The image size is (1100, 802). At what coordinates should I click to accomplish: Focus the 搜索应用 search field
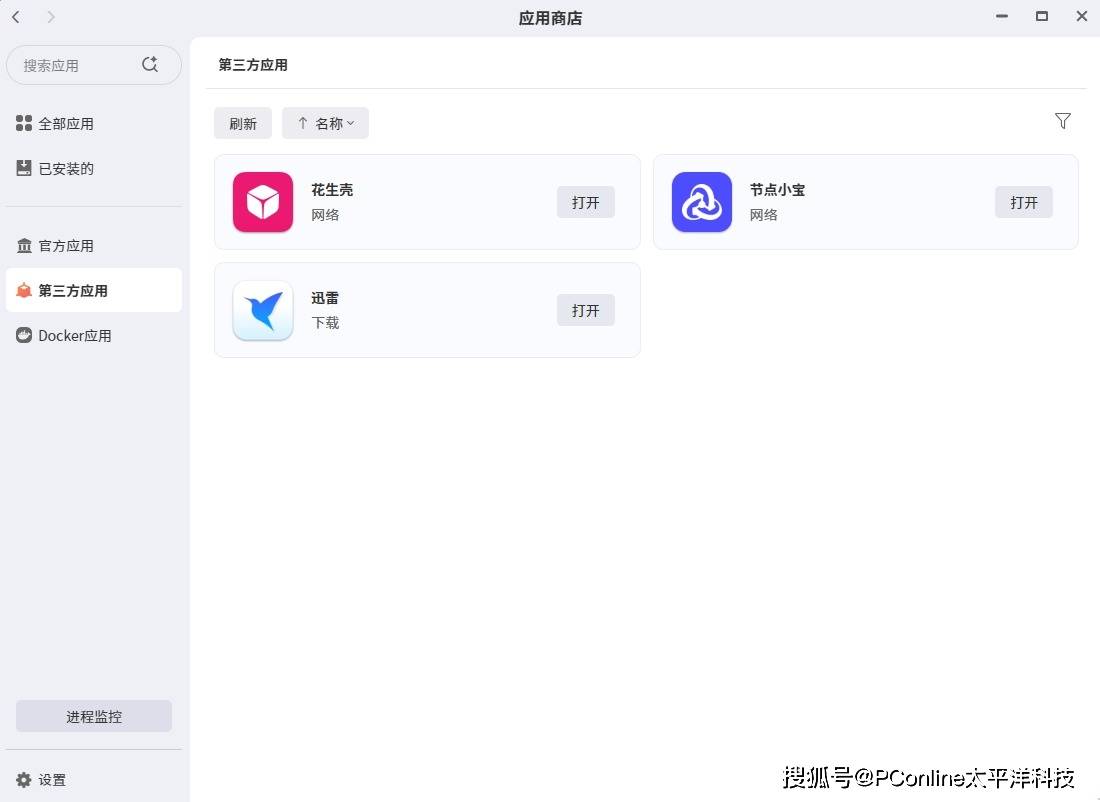point(75,65)
